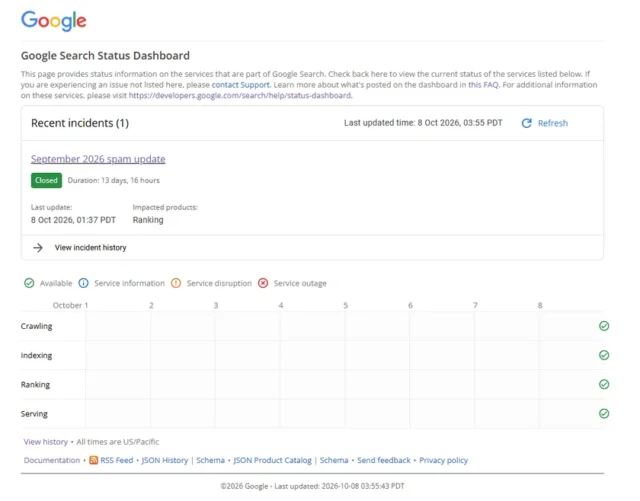The image size is (640, 501).
Task: Click the Serving row available checkmark
Action: click(x=604, y=414)
